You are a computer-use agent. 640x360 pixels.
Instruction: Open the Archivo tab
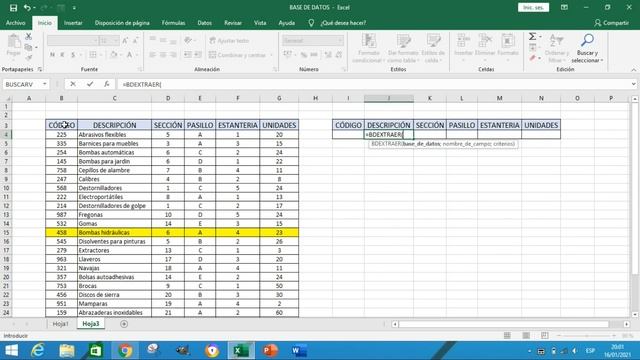[x=16, y=23]
